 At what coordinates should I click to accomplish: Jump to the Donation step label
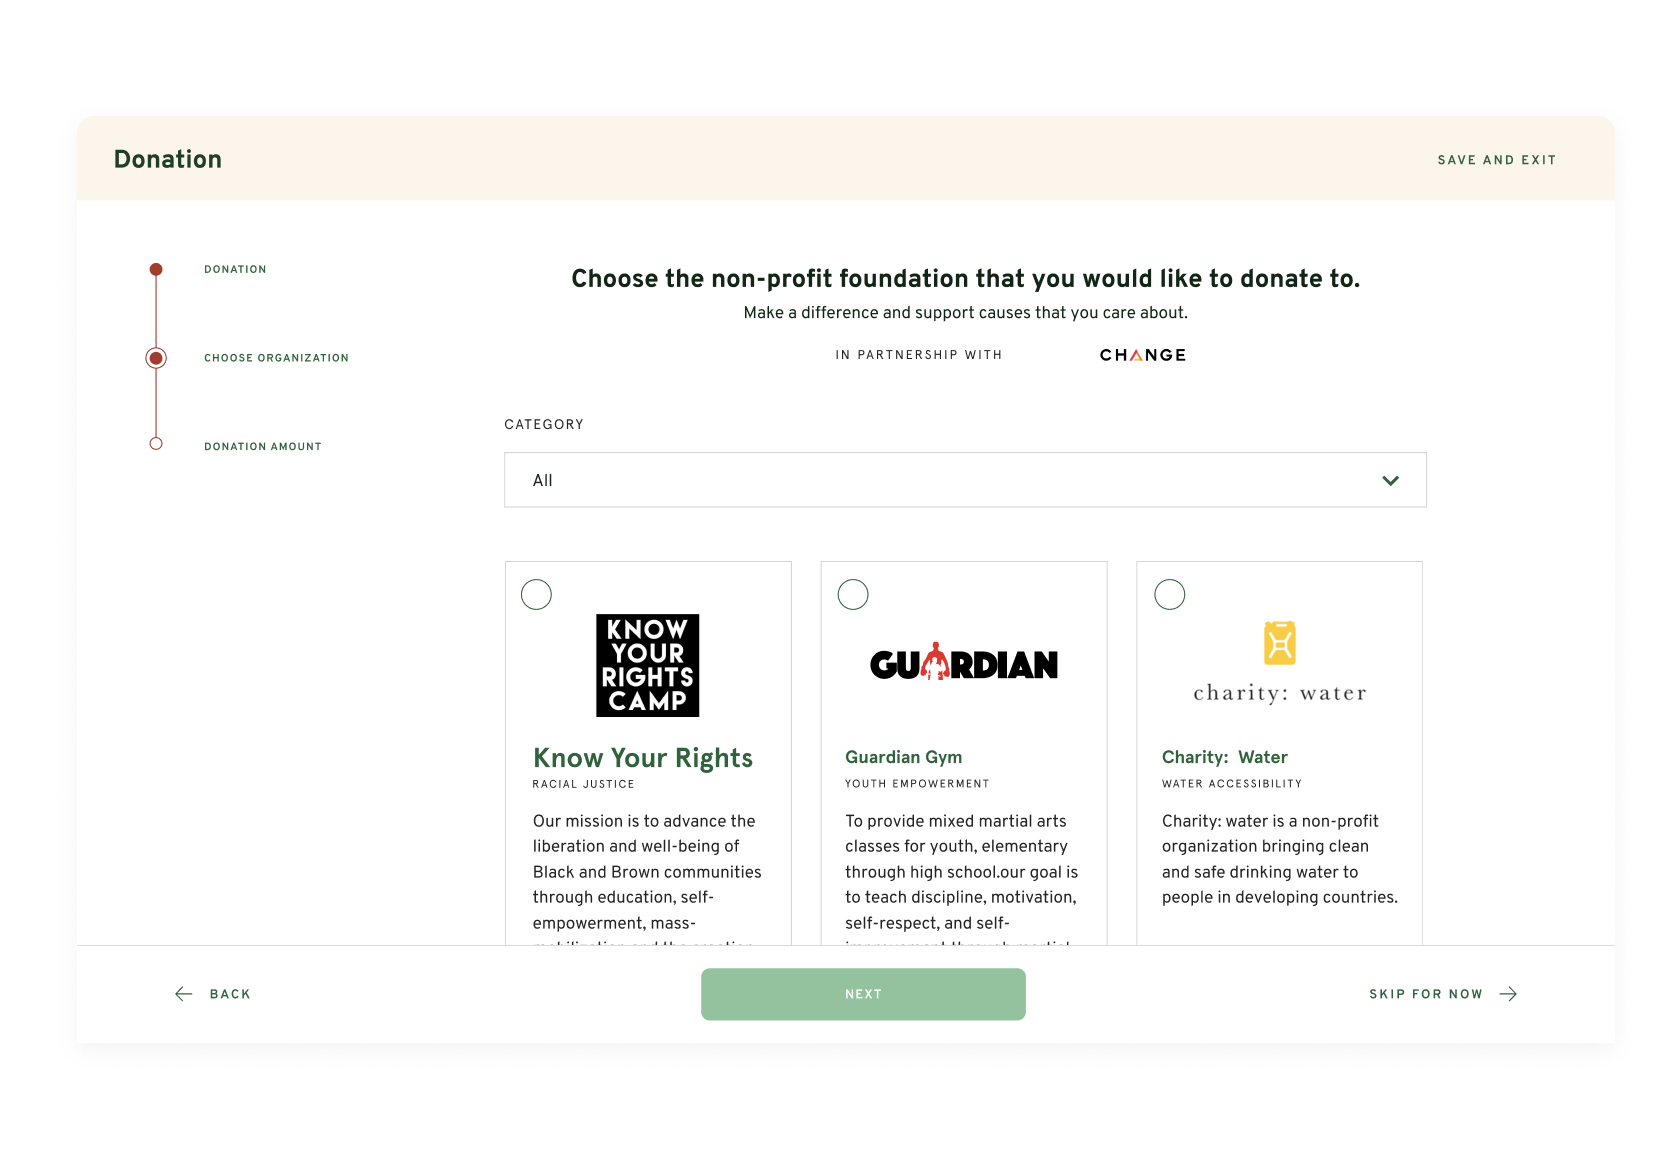tap(235, 270)
